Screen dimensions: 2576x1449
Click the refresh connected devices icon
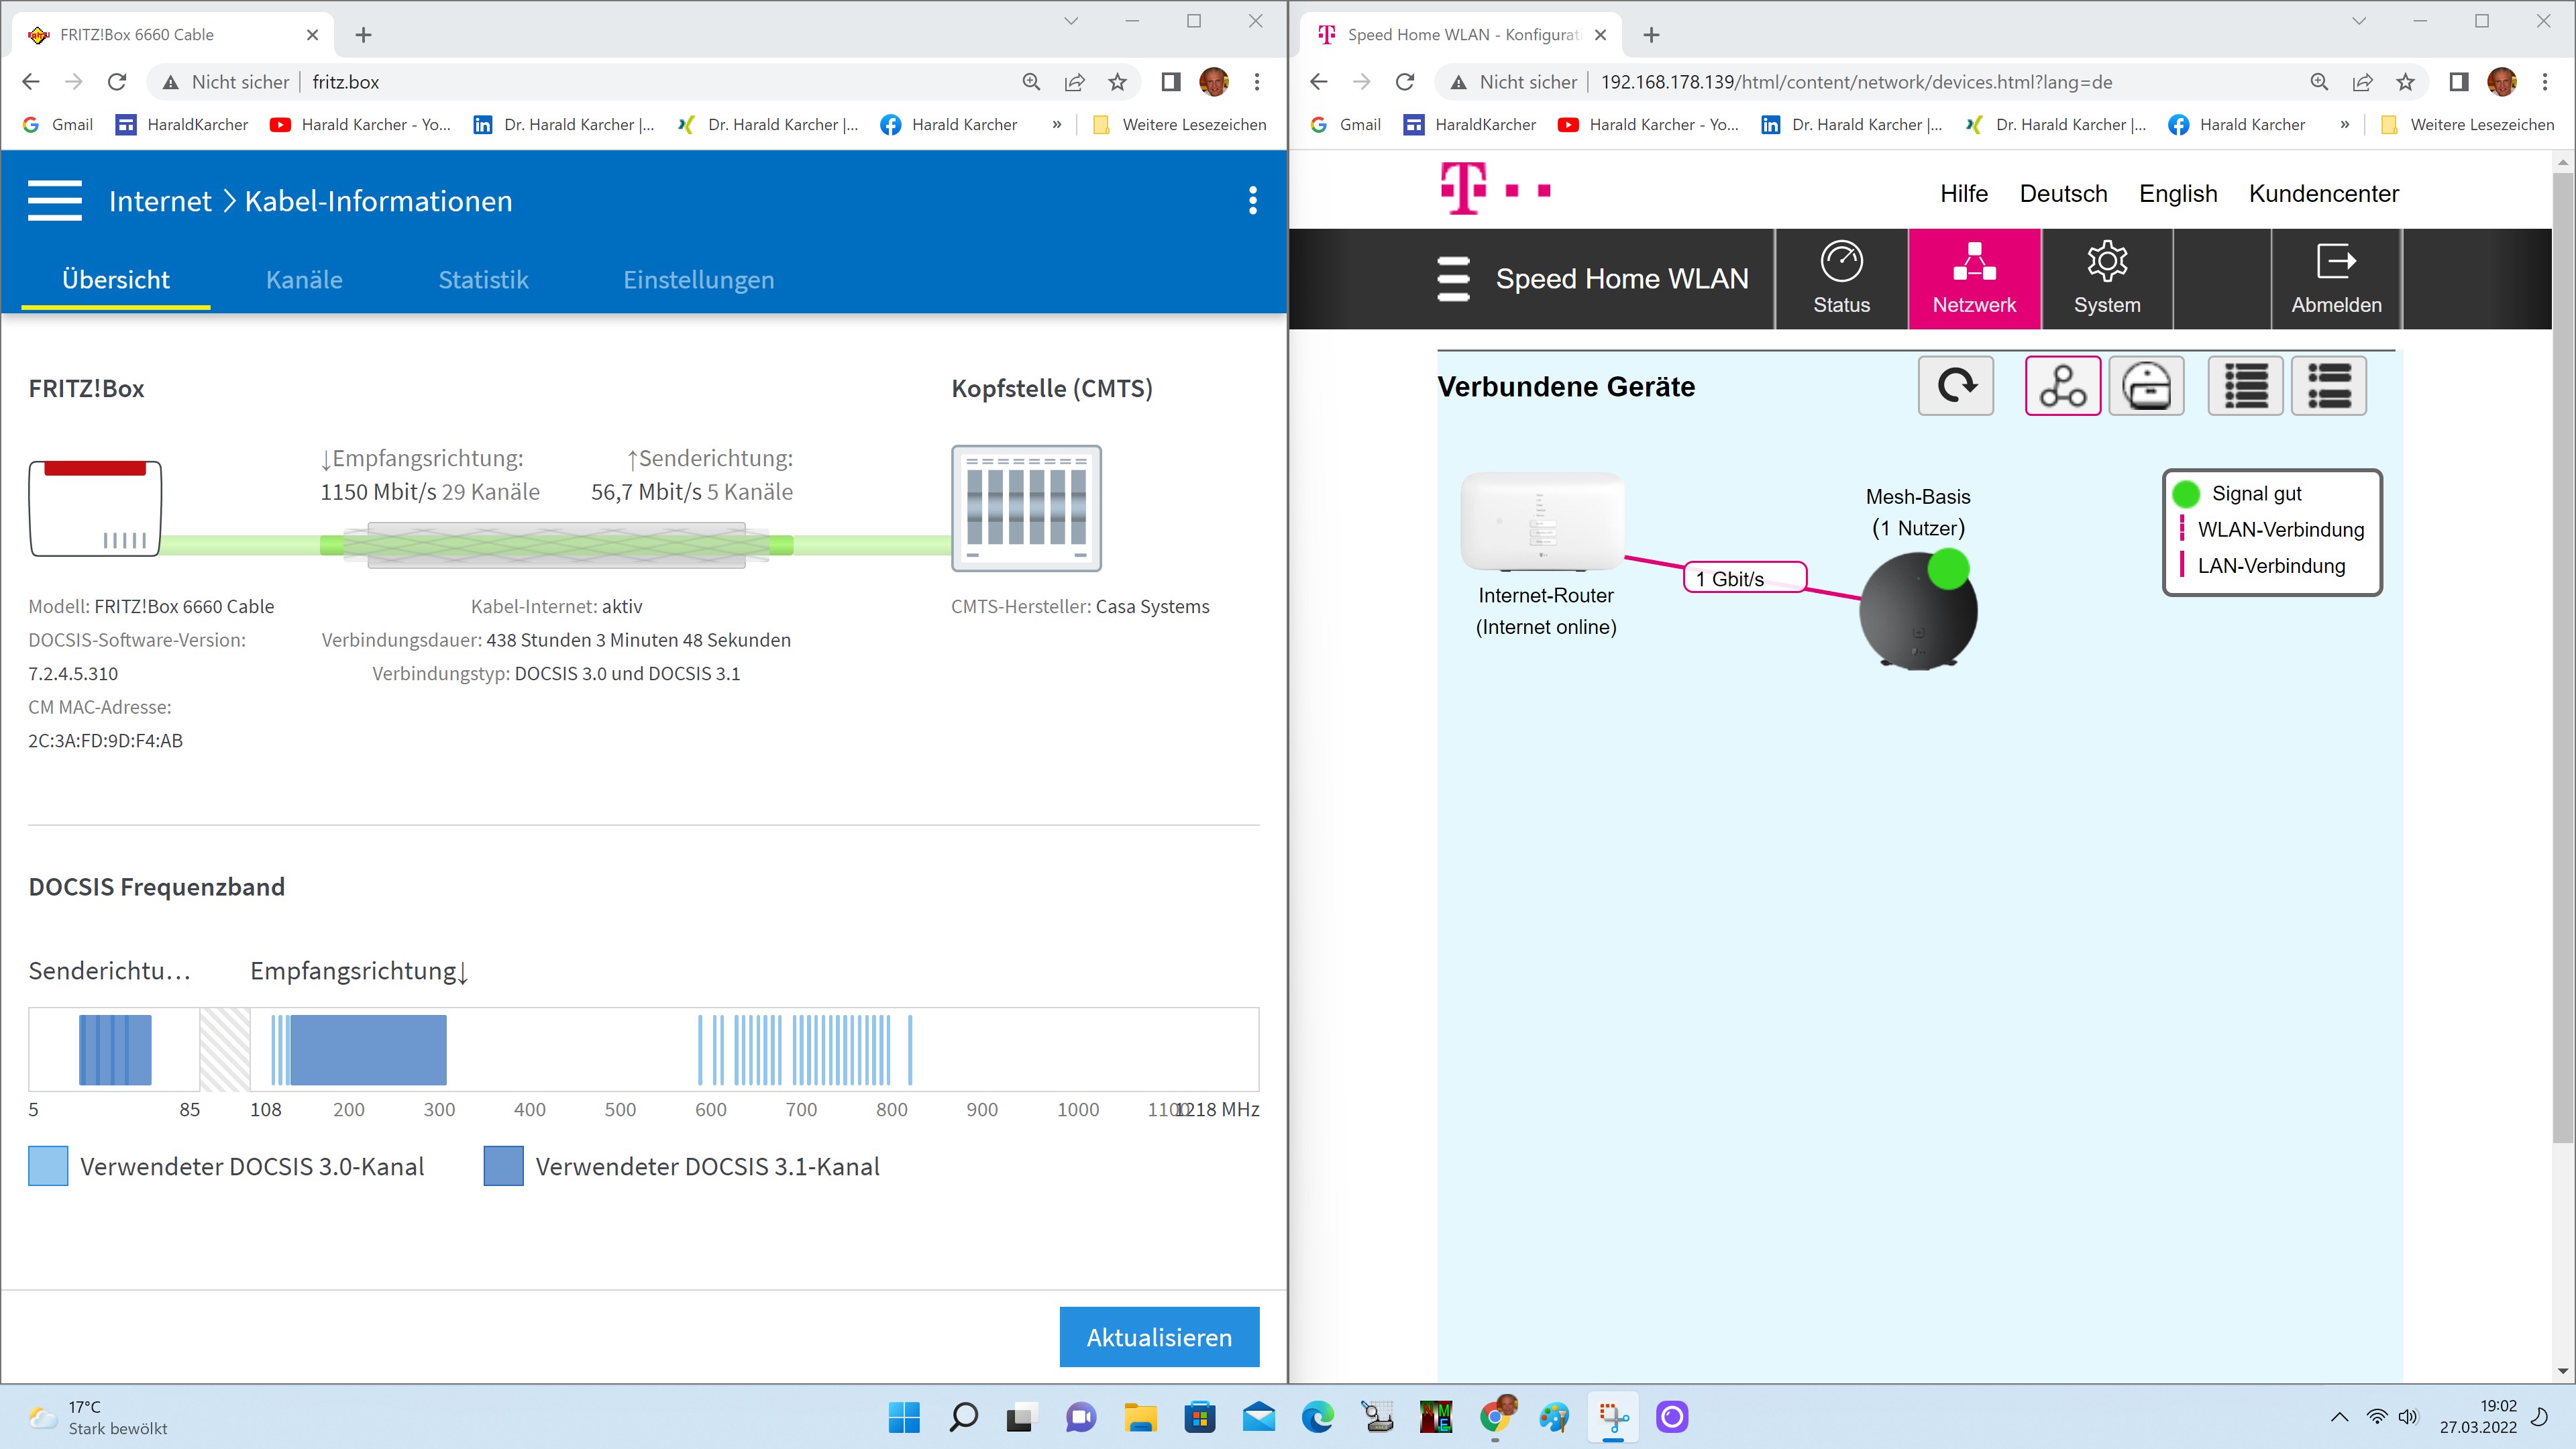pyautogui.click(x=1955, y=386)
